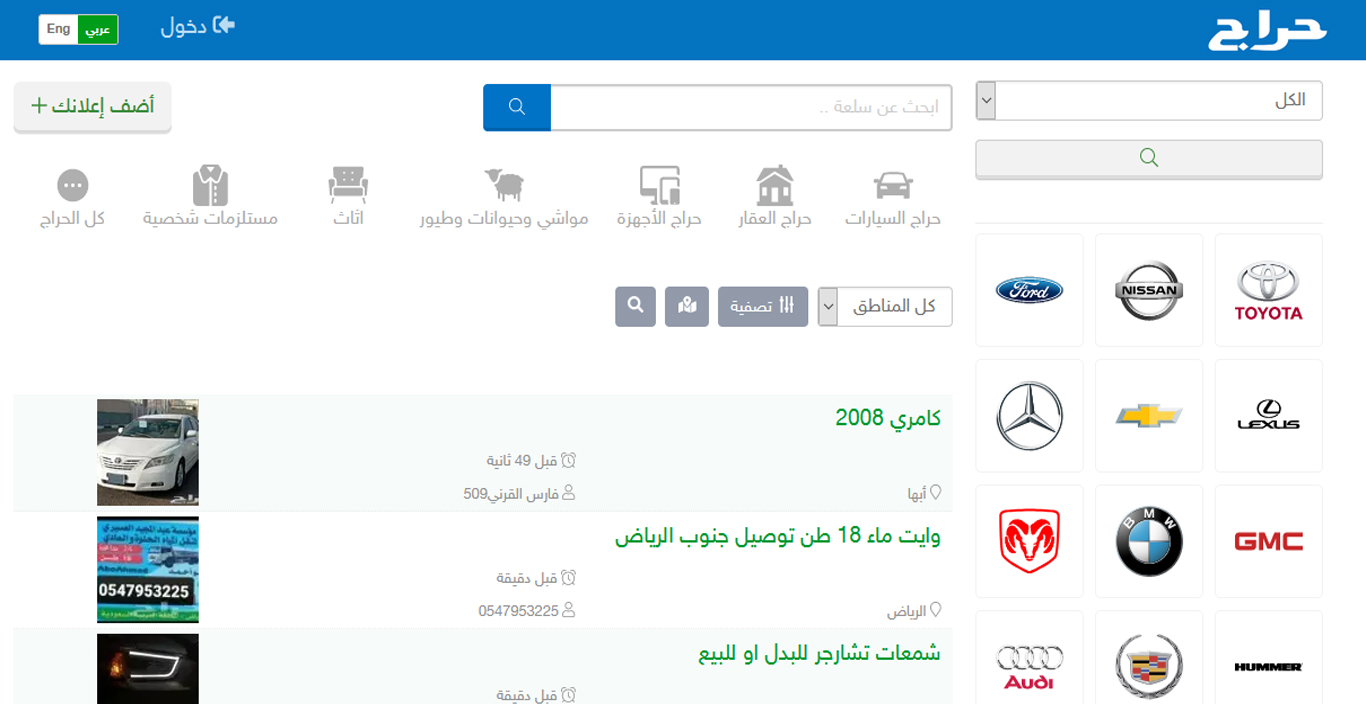The height and width of the screenshot is (704, 1366).
Task: Open حراج الأجهزة devices category
Action: tap(660, 198)
